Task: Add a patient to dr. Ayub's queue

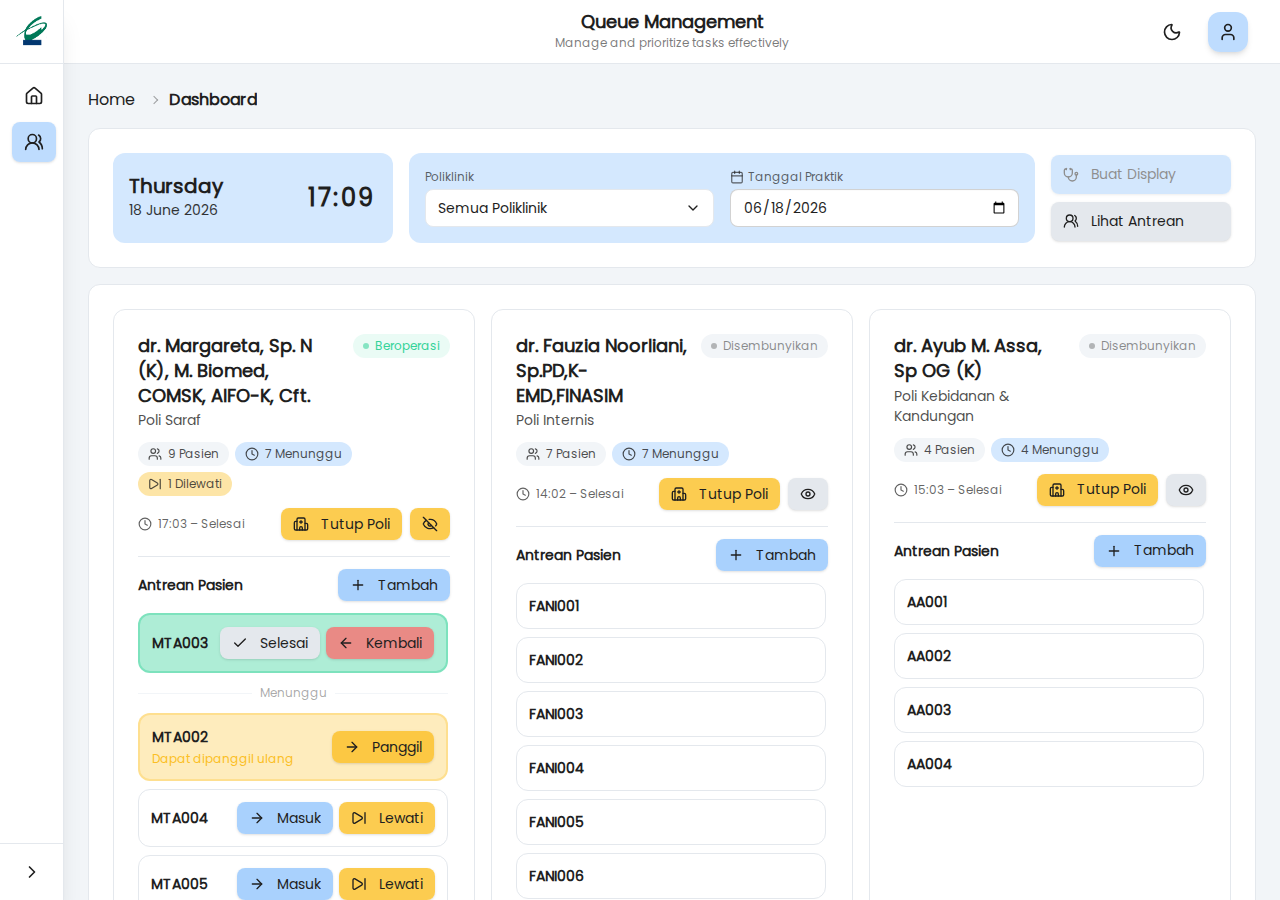Action: pos(1150,551)
